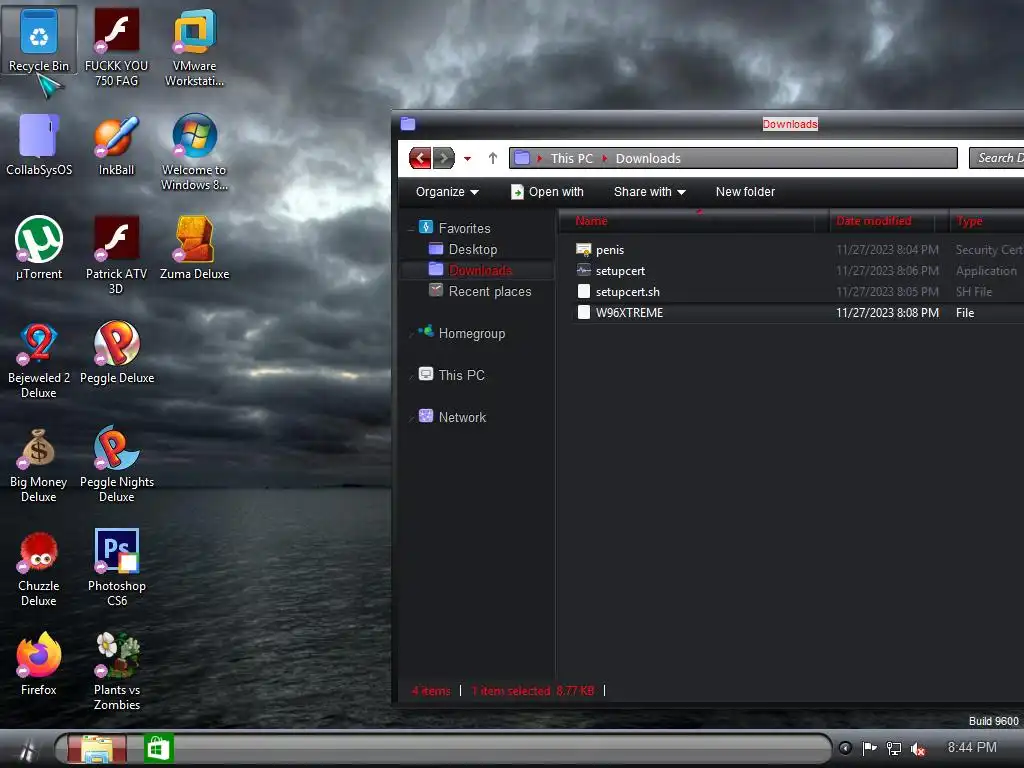Open Firefox desktop shortcut

39,664
